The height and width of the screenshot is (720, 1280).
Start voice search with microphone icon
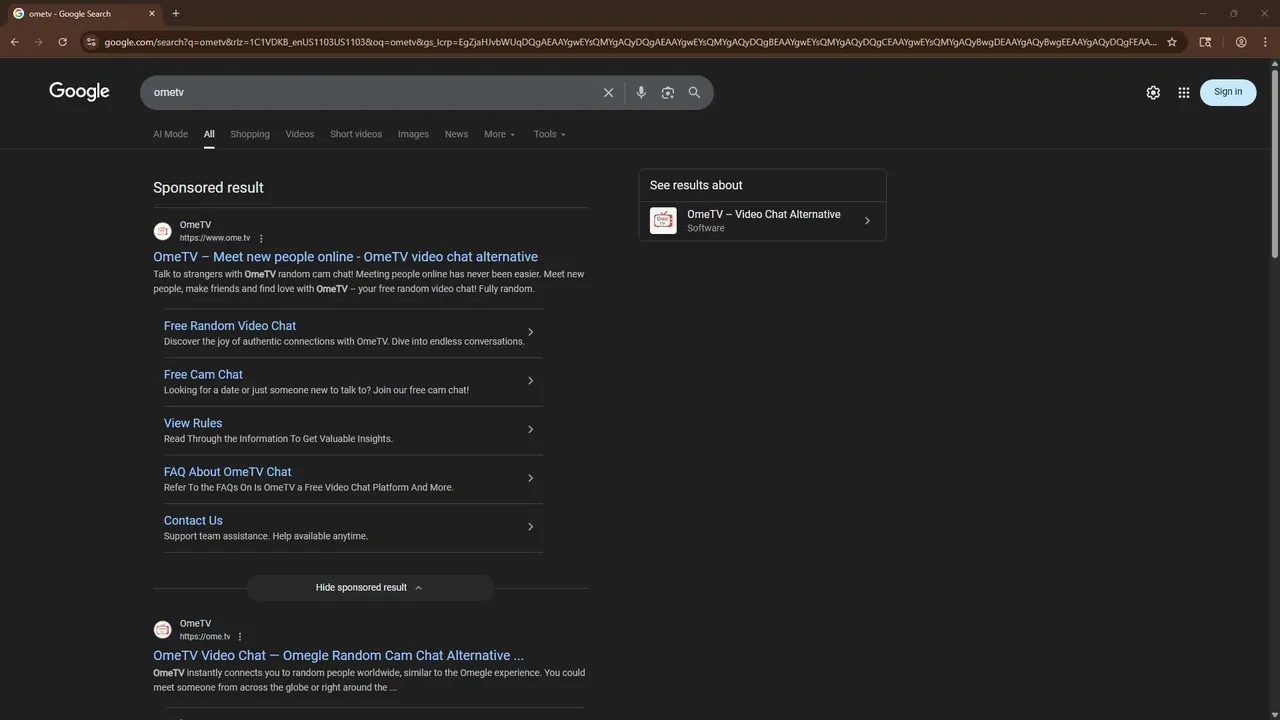pyautogui.click(x=641, y=92)
